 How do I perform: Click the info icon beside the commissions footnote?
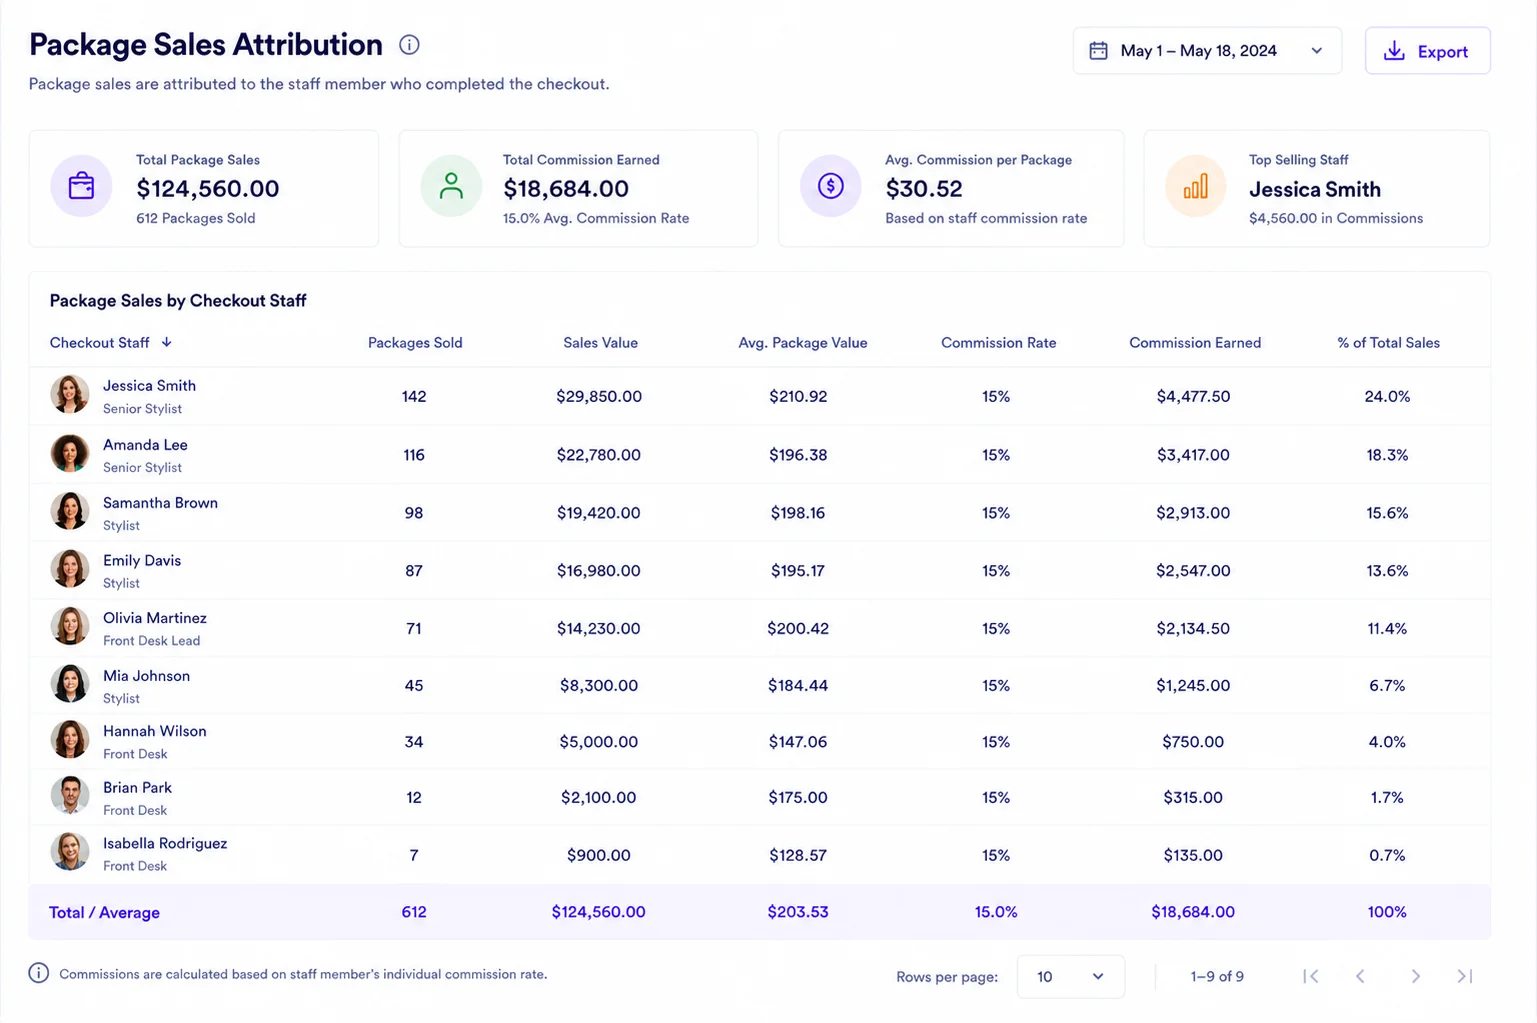tap(39, 973)
